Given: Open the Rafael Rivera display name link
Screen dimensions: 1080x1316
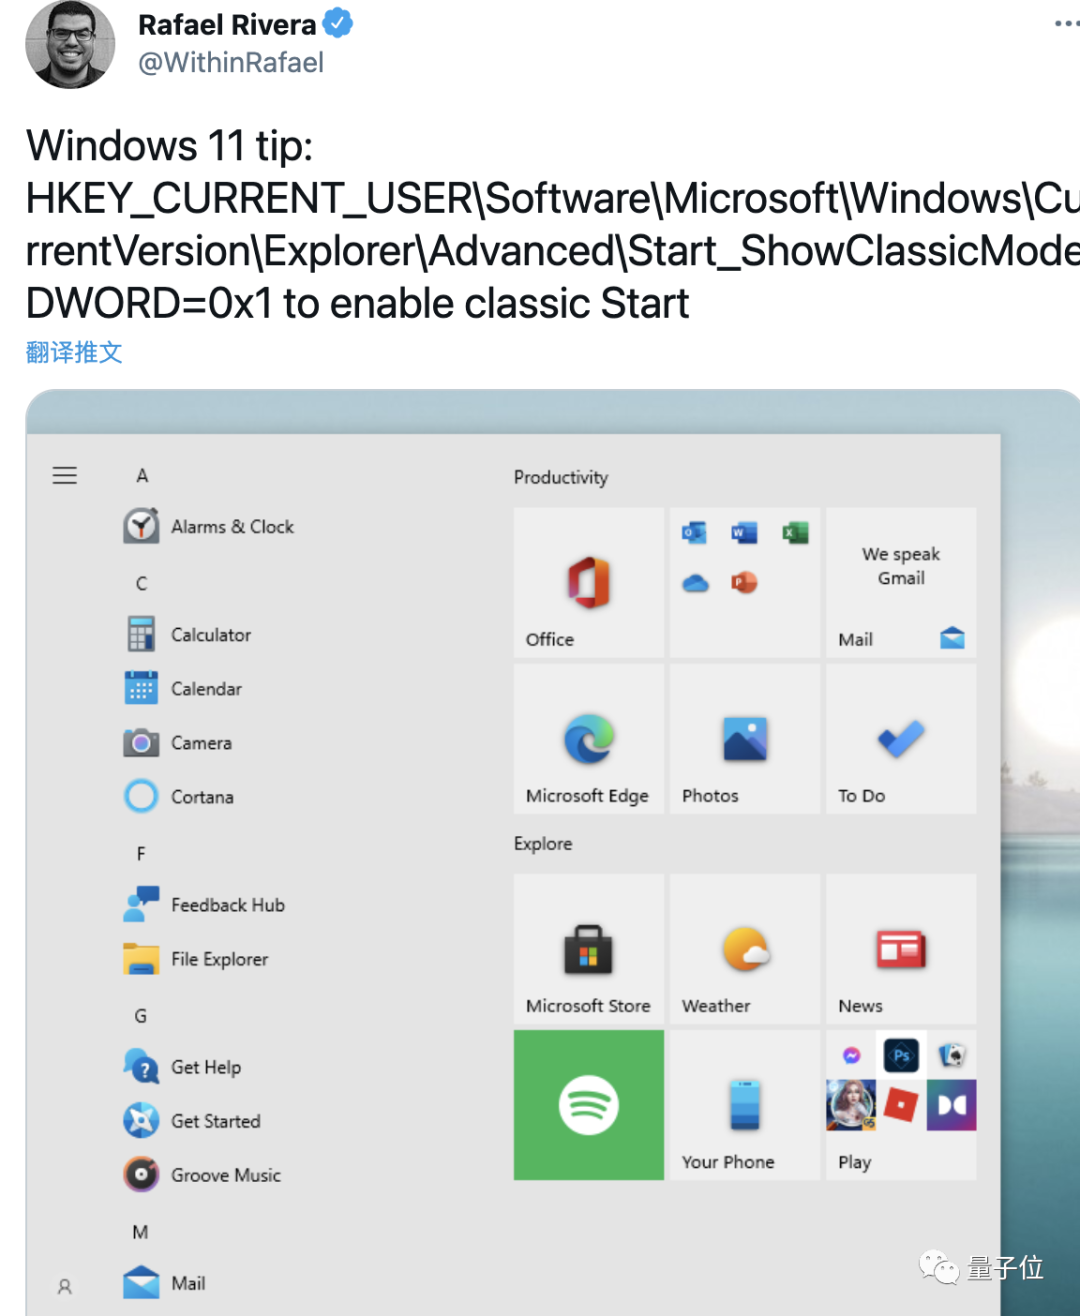Looking at the screenshot, I should tap(227, 24).
